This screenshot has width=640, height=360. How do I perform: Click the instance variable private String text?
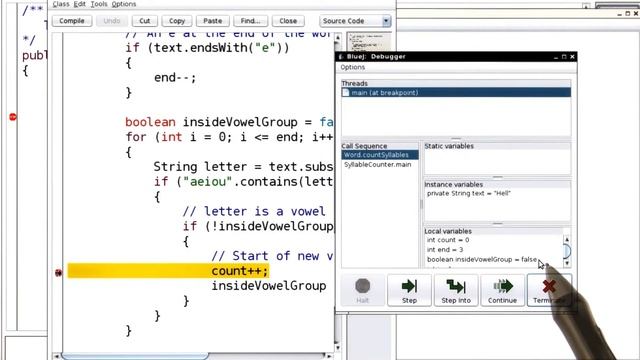click(x=469, y=193)
